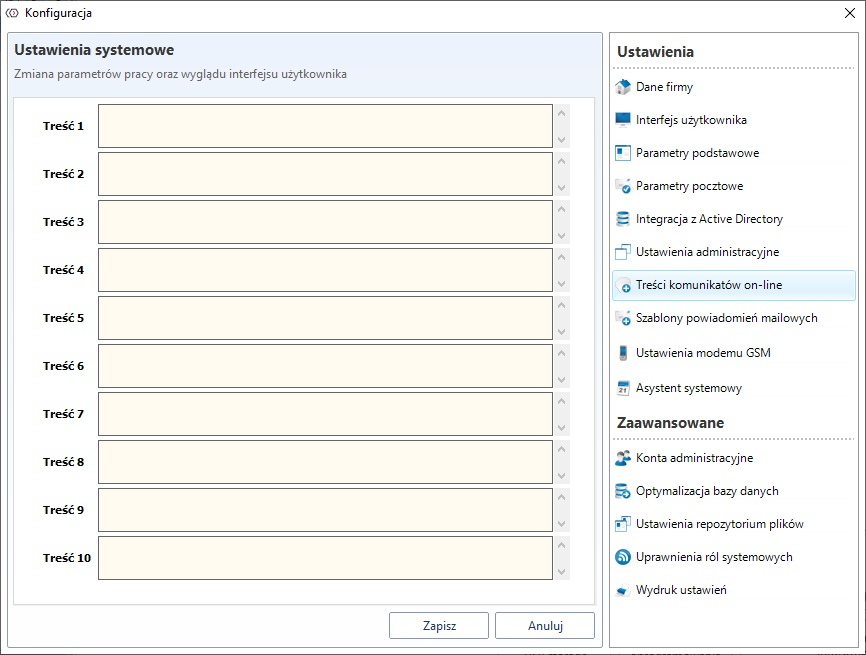Image resolution: width=866 pixels, height=655 pixels.
Task: Click the Asystent systemowy calendar icon
Action: [623, 388]
